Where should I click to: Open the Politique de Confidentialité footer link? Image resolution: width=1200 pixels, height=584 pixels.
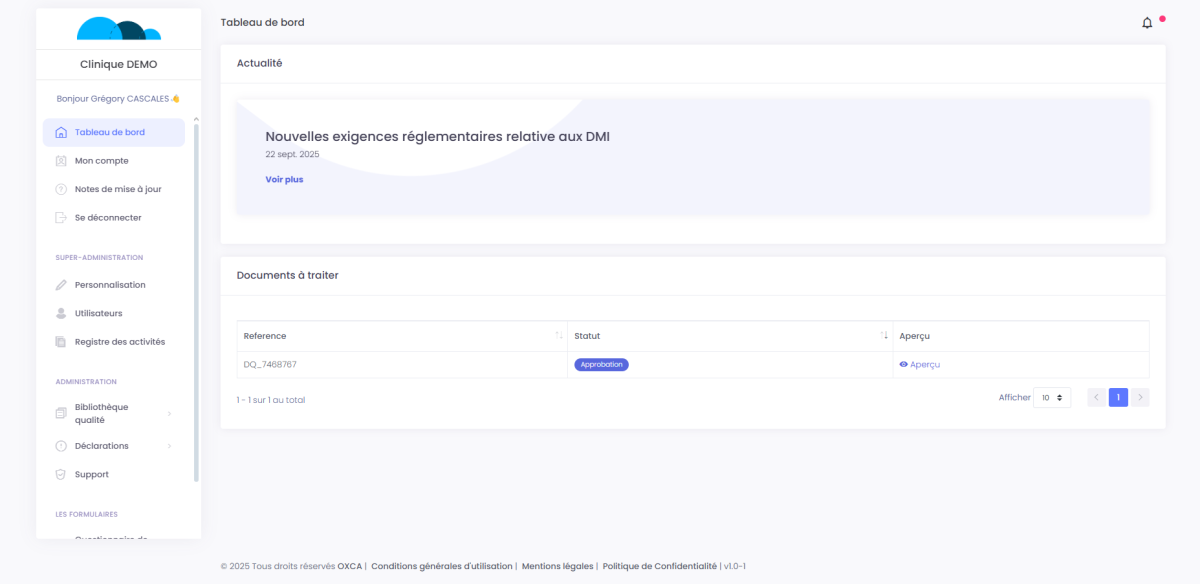[659, 566]
